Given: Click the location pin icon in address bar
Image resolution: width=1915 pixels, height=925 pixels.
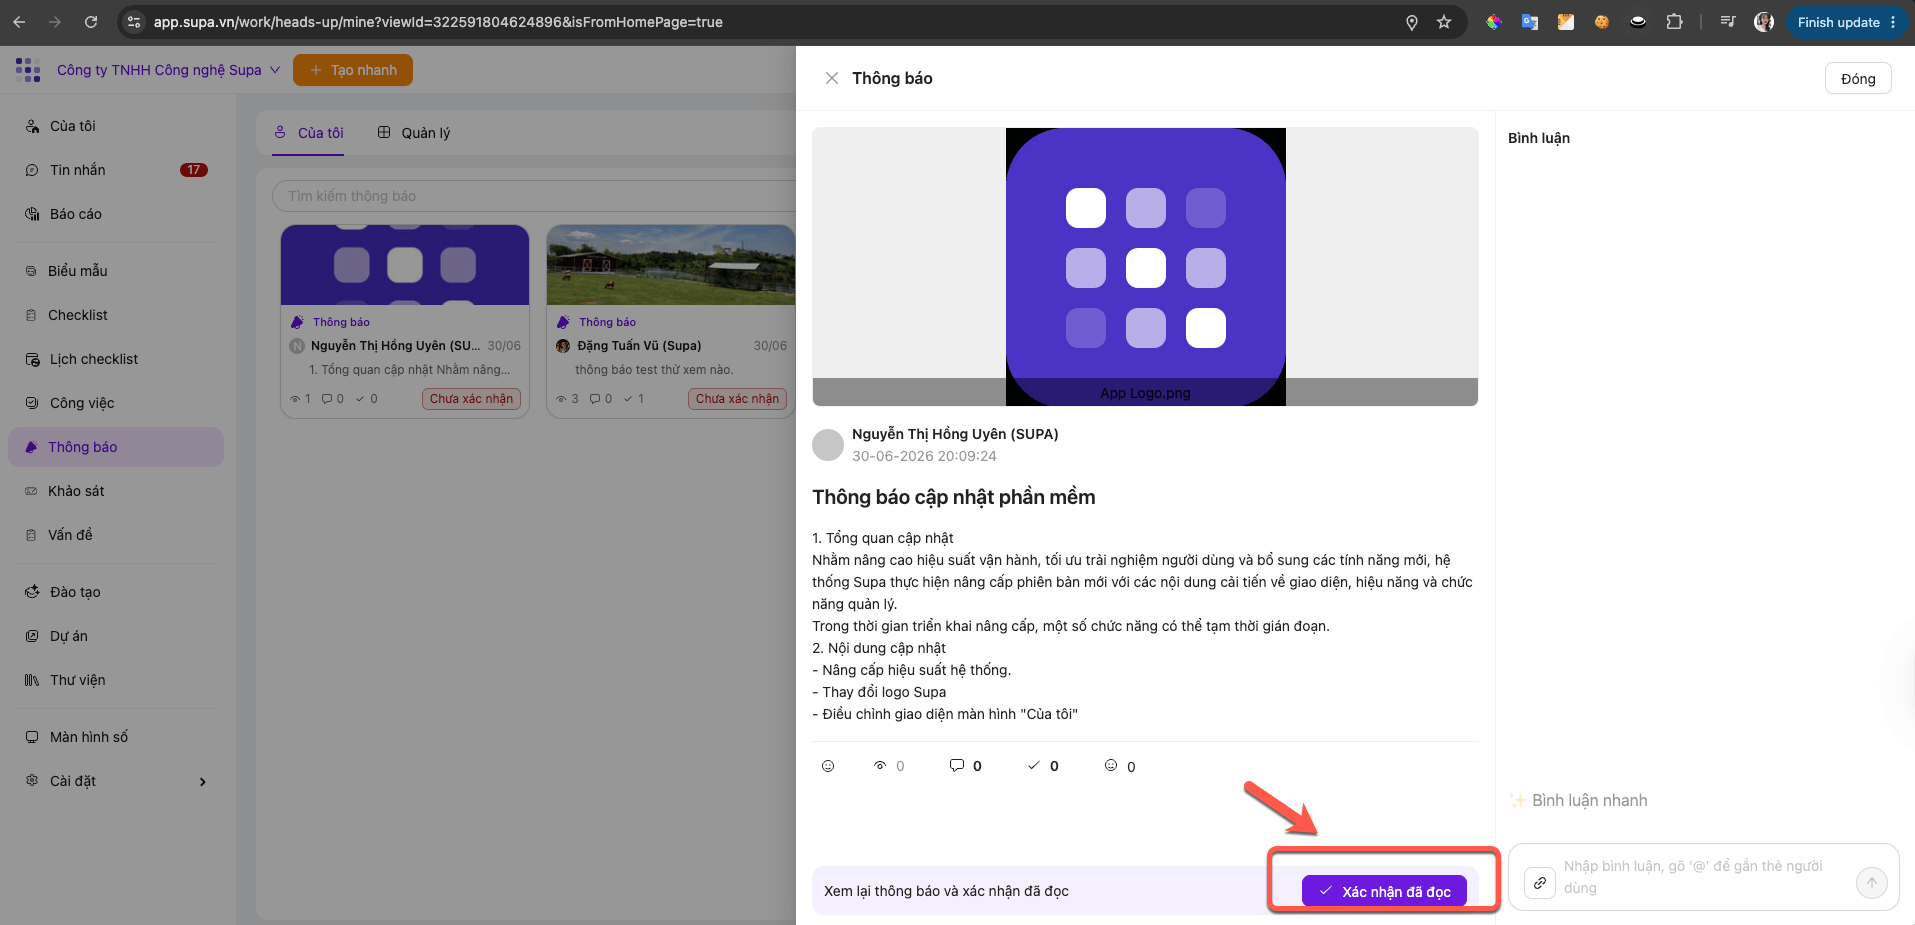Looking at the screenshot, I should [x=1412, y=22].
